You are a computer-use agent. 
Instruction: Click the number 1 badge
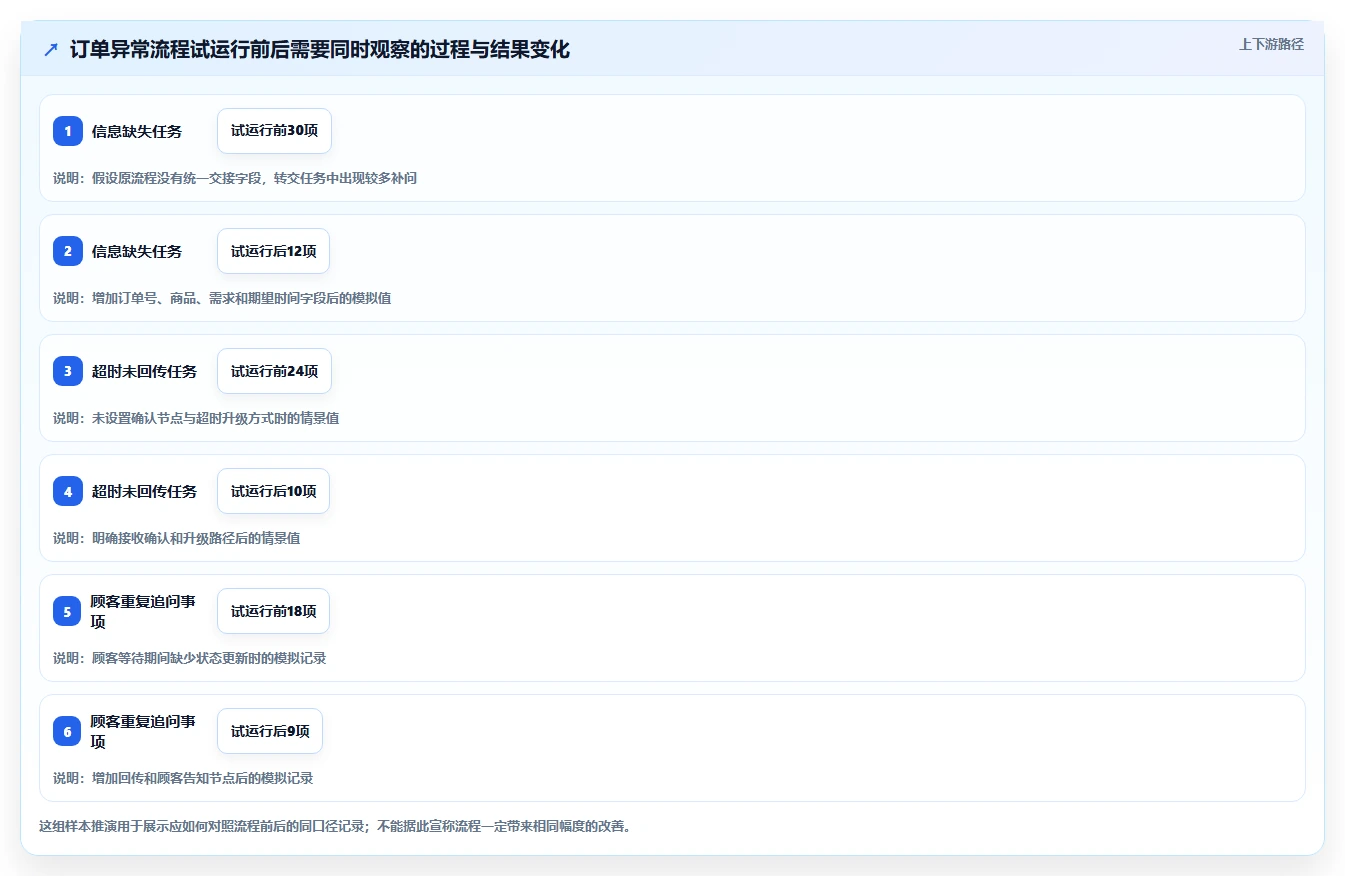[68, 131]
